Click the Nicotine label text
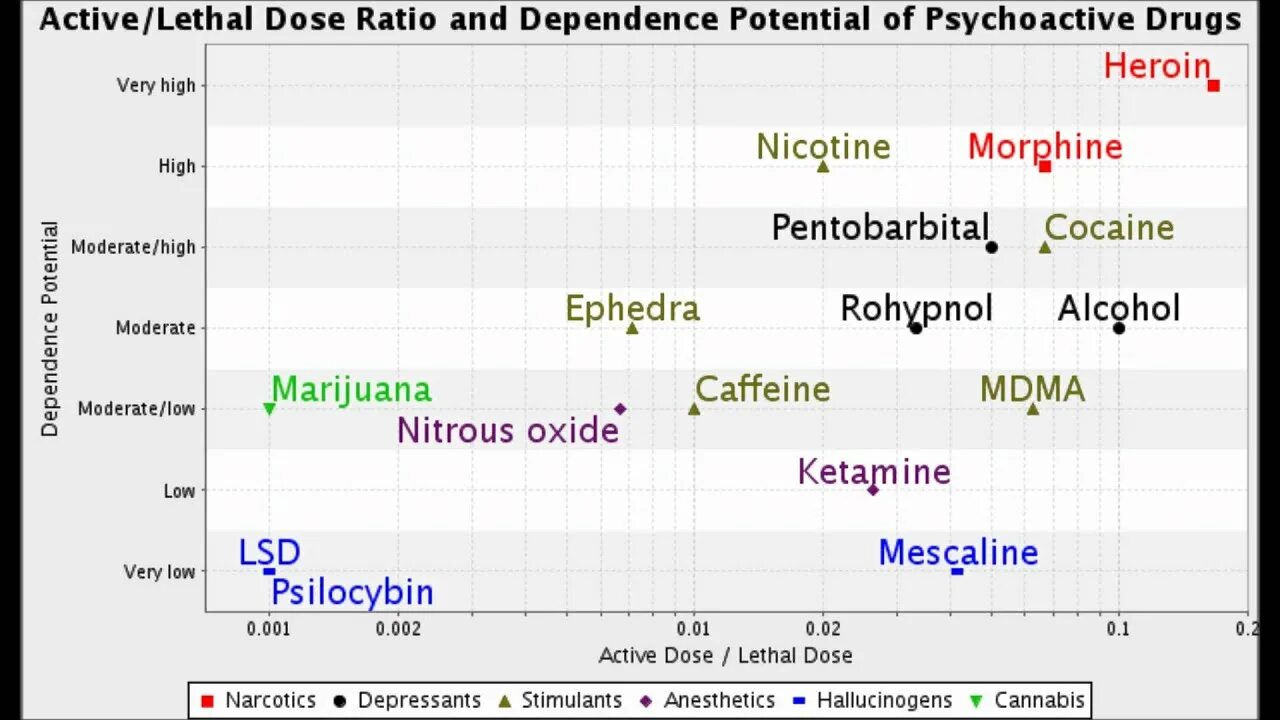This screenshot has height=720, width=1280. click(823, 147)
